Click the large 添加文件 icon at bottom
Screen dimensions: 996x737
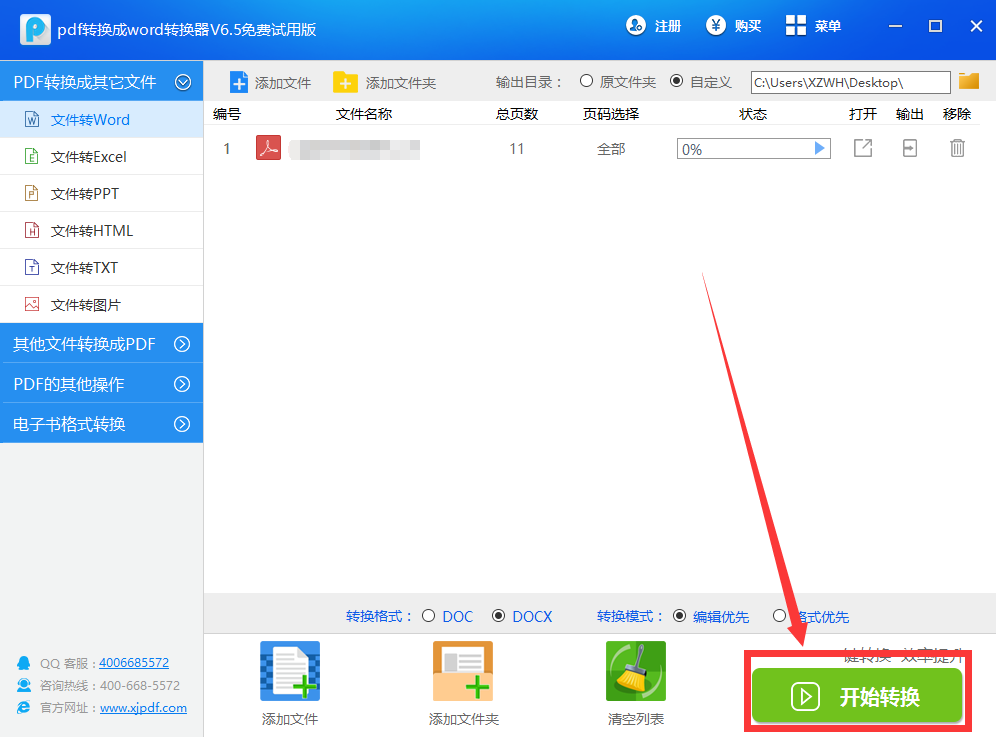[289, 670]
